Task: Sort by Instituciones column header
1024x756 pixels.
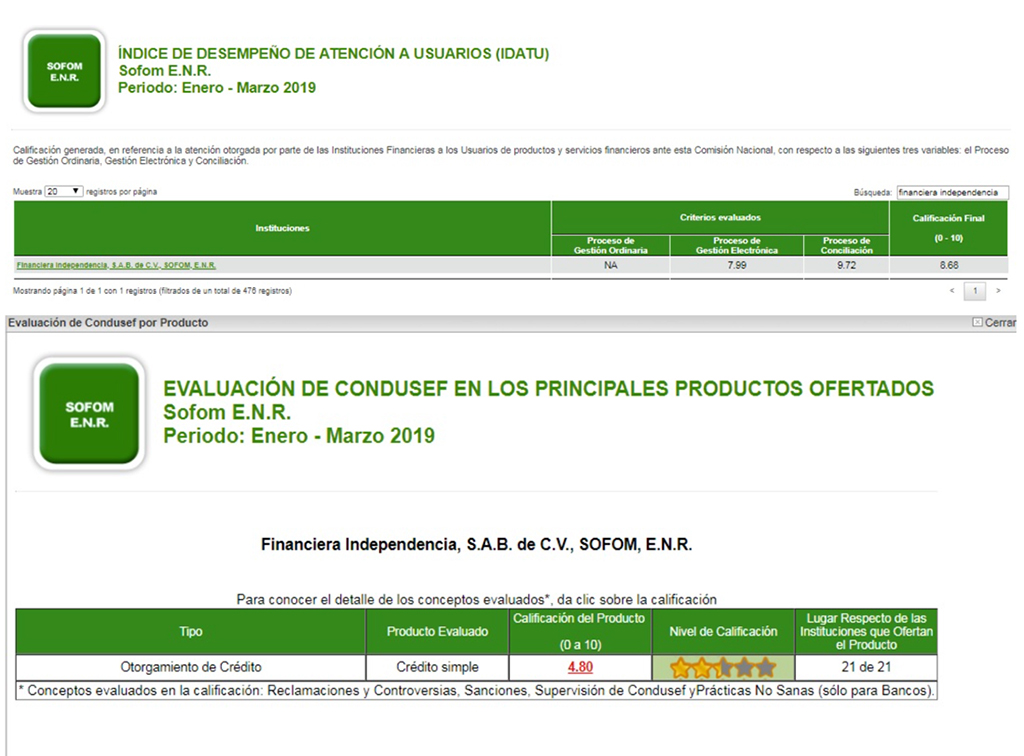Action: [x=282, y=228]
